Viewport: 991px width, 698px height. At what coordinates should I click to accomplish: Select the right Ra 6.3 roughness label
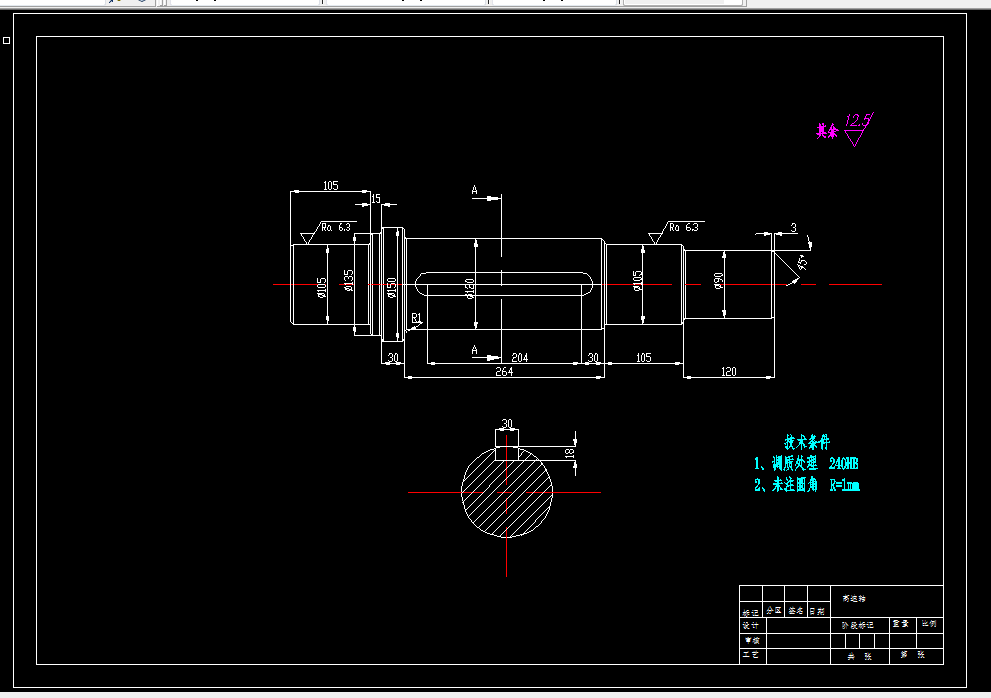(684, 227)
